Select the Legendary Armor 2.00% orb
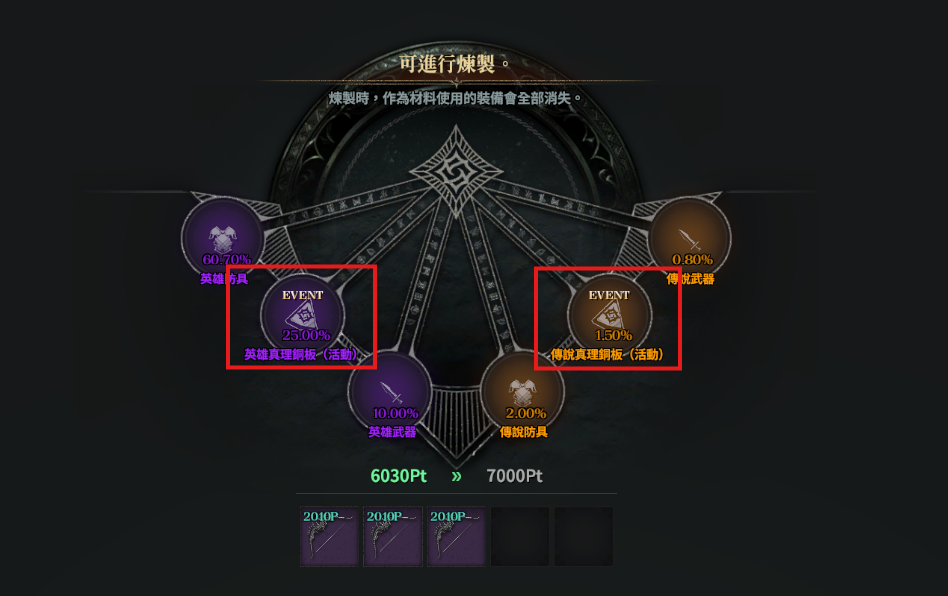 [523, 392]
